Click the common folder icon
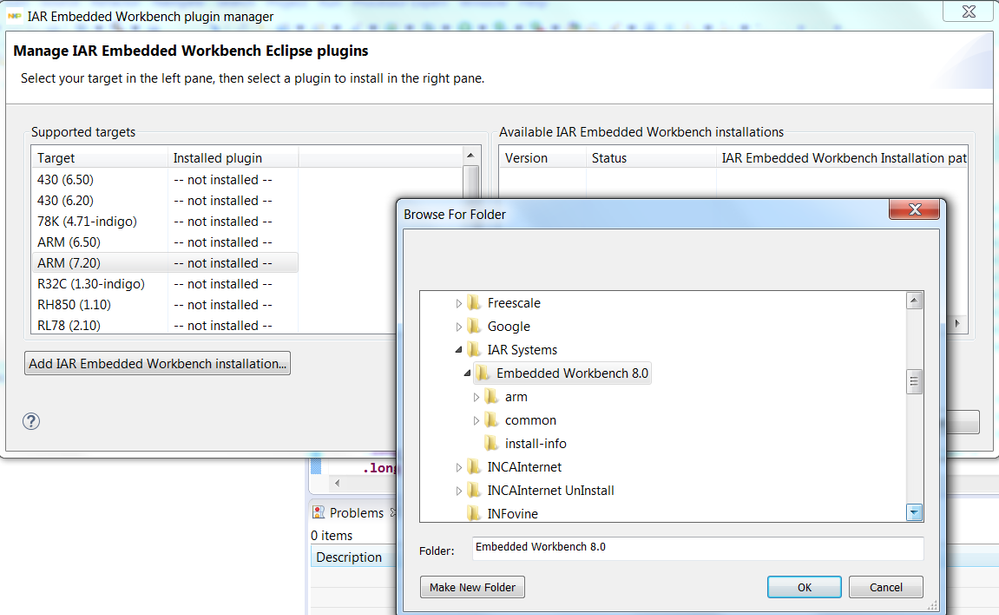This screenshot has width=999, height=615. pyautogui.click(x=491, y=420)
